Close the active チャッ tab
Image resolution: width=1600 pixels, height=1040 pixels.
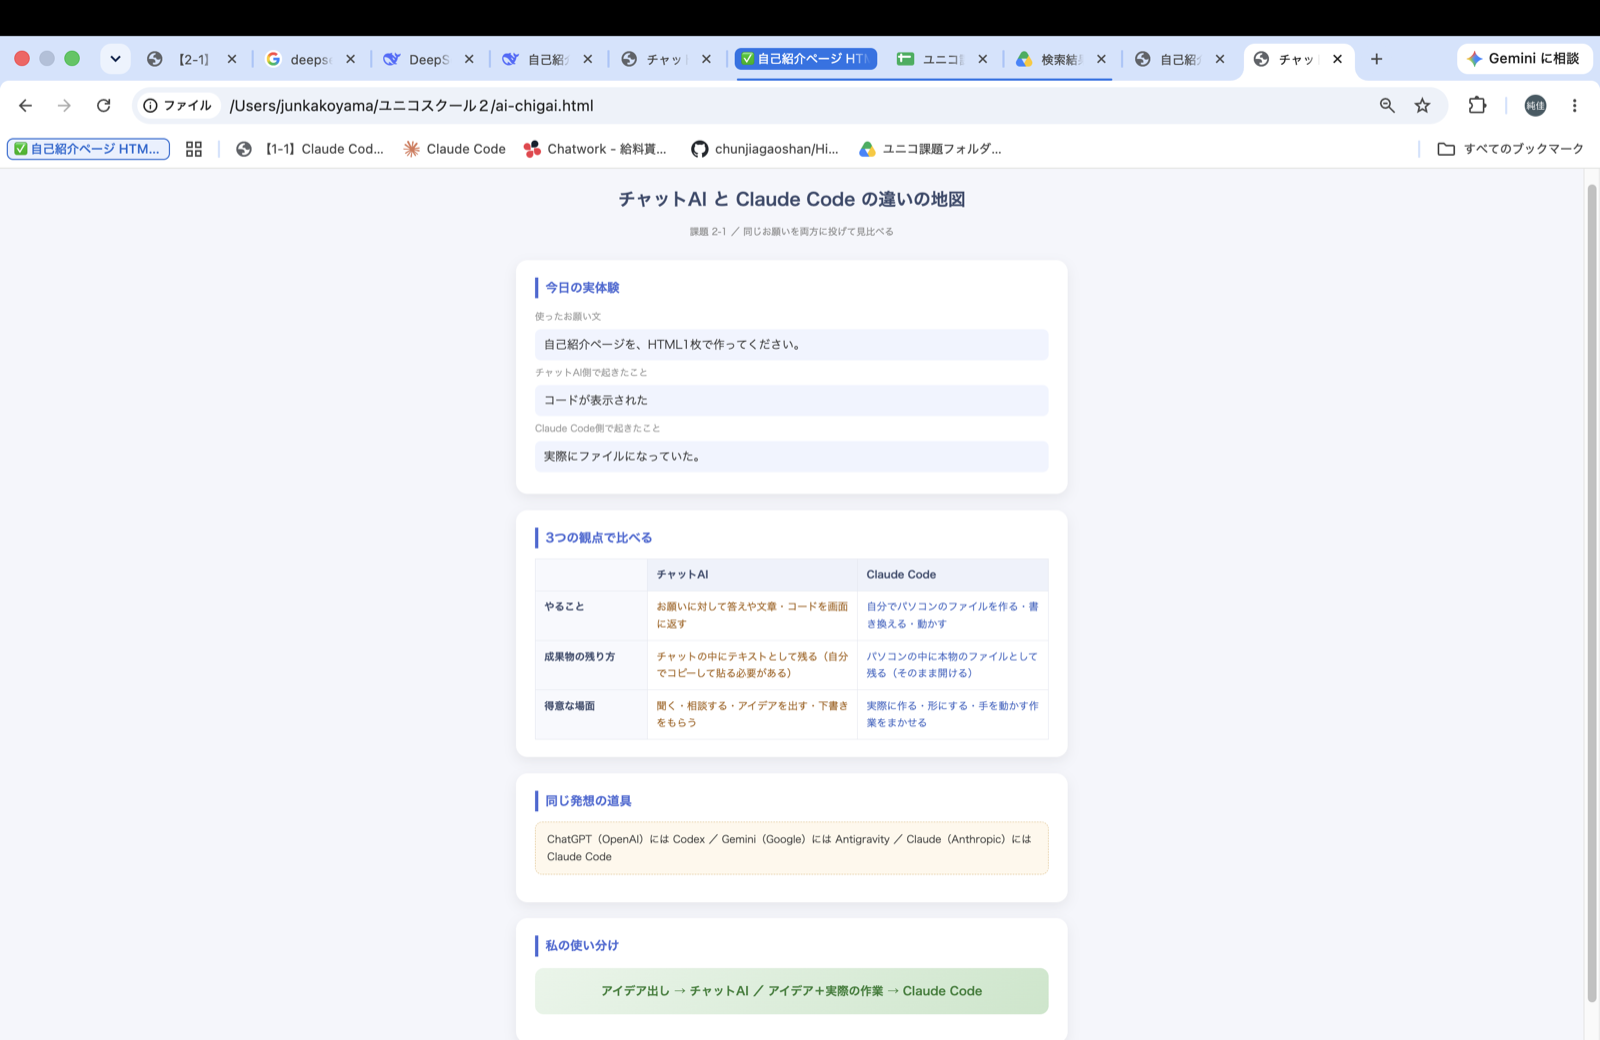[x=1337, y=59]
